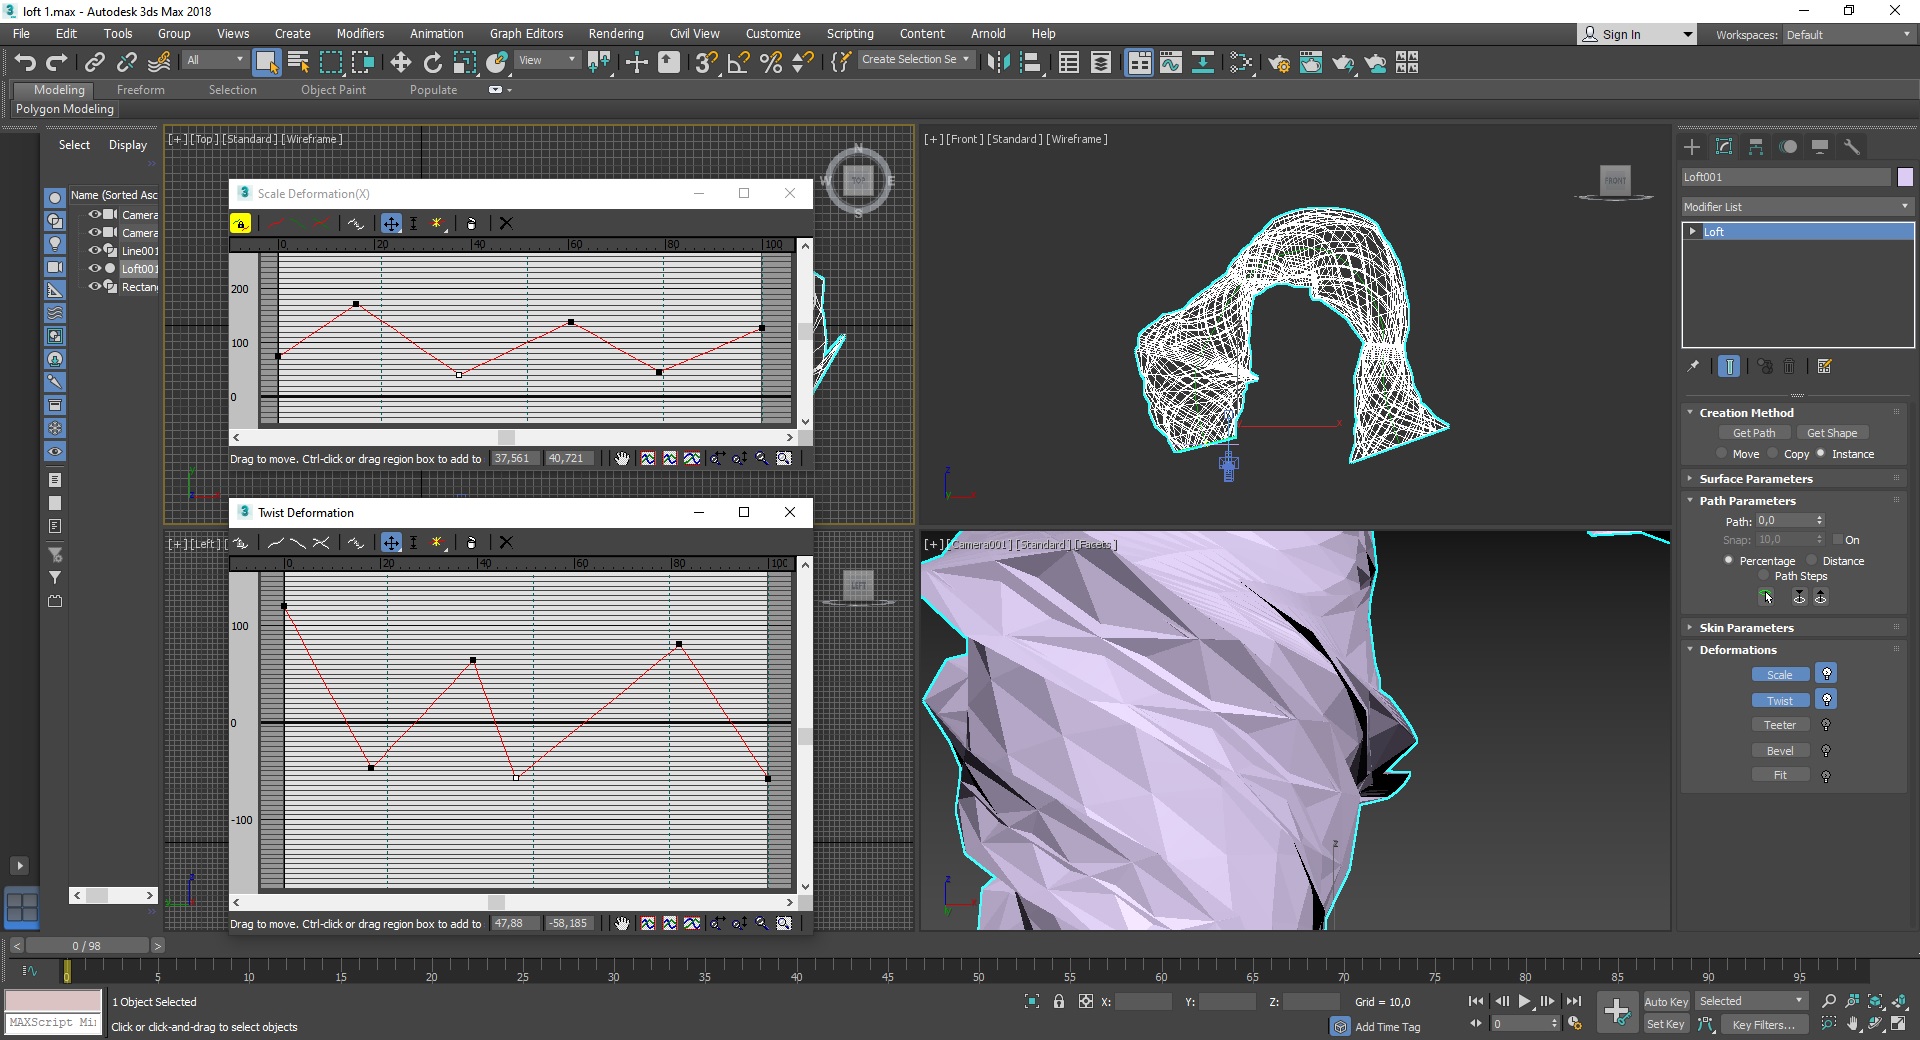Switch to the Object Paint ribbon tab

333,90
